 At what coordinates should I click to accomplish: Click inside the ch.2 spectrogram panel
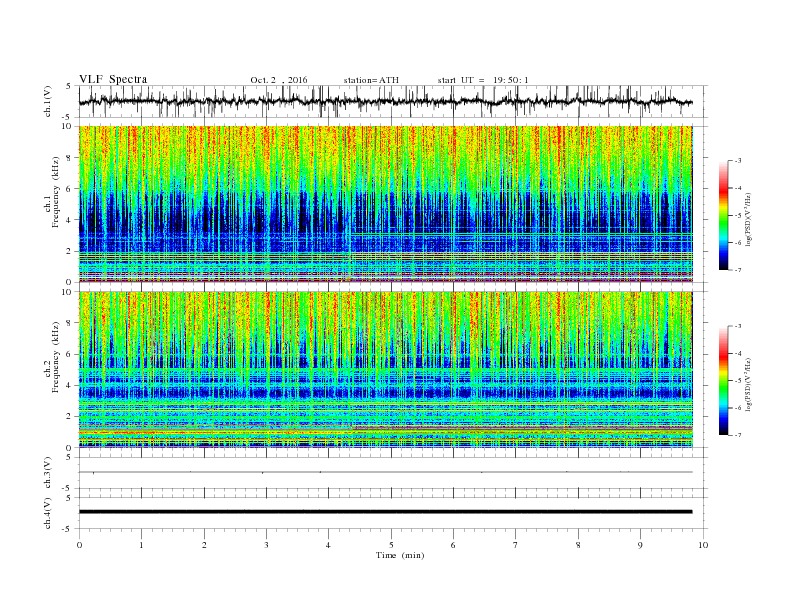(x=385, y=370)
